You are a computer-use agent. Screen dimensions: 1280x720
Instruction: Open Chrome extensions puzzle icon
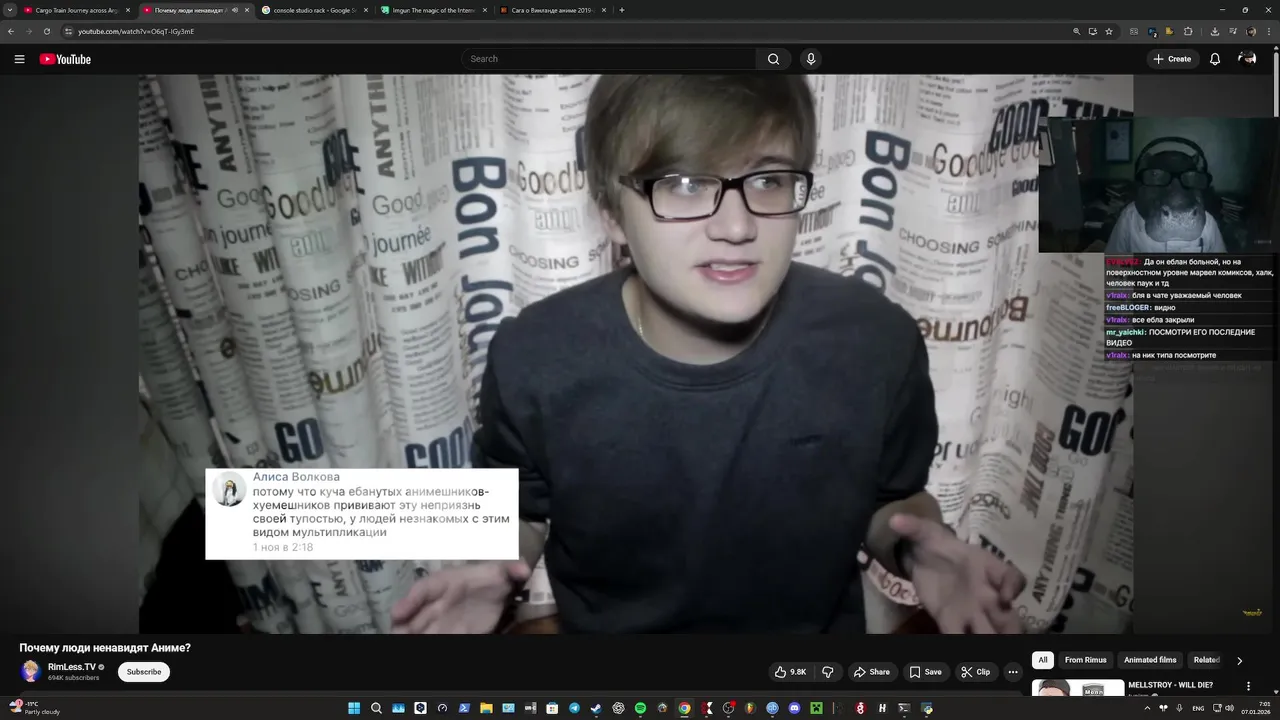click(1188, 31)
